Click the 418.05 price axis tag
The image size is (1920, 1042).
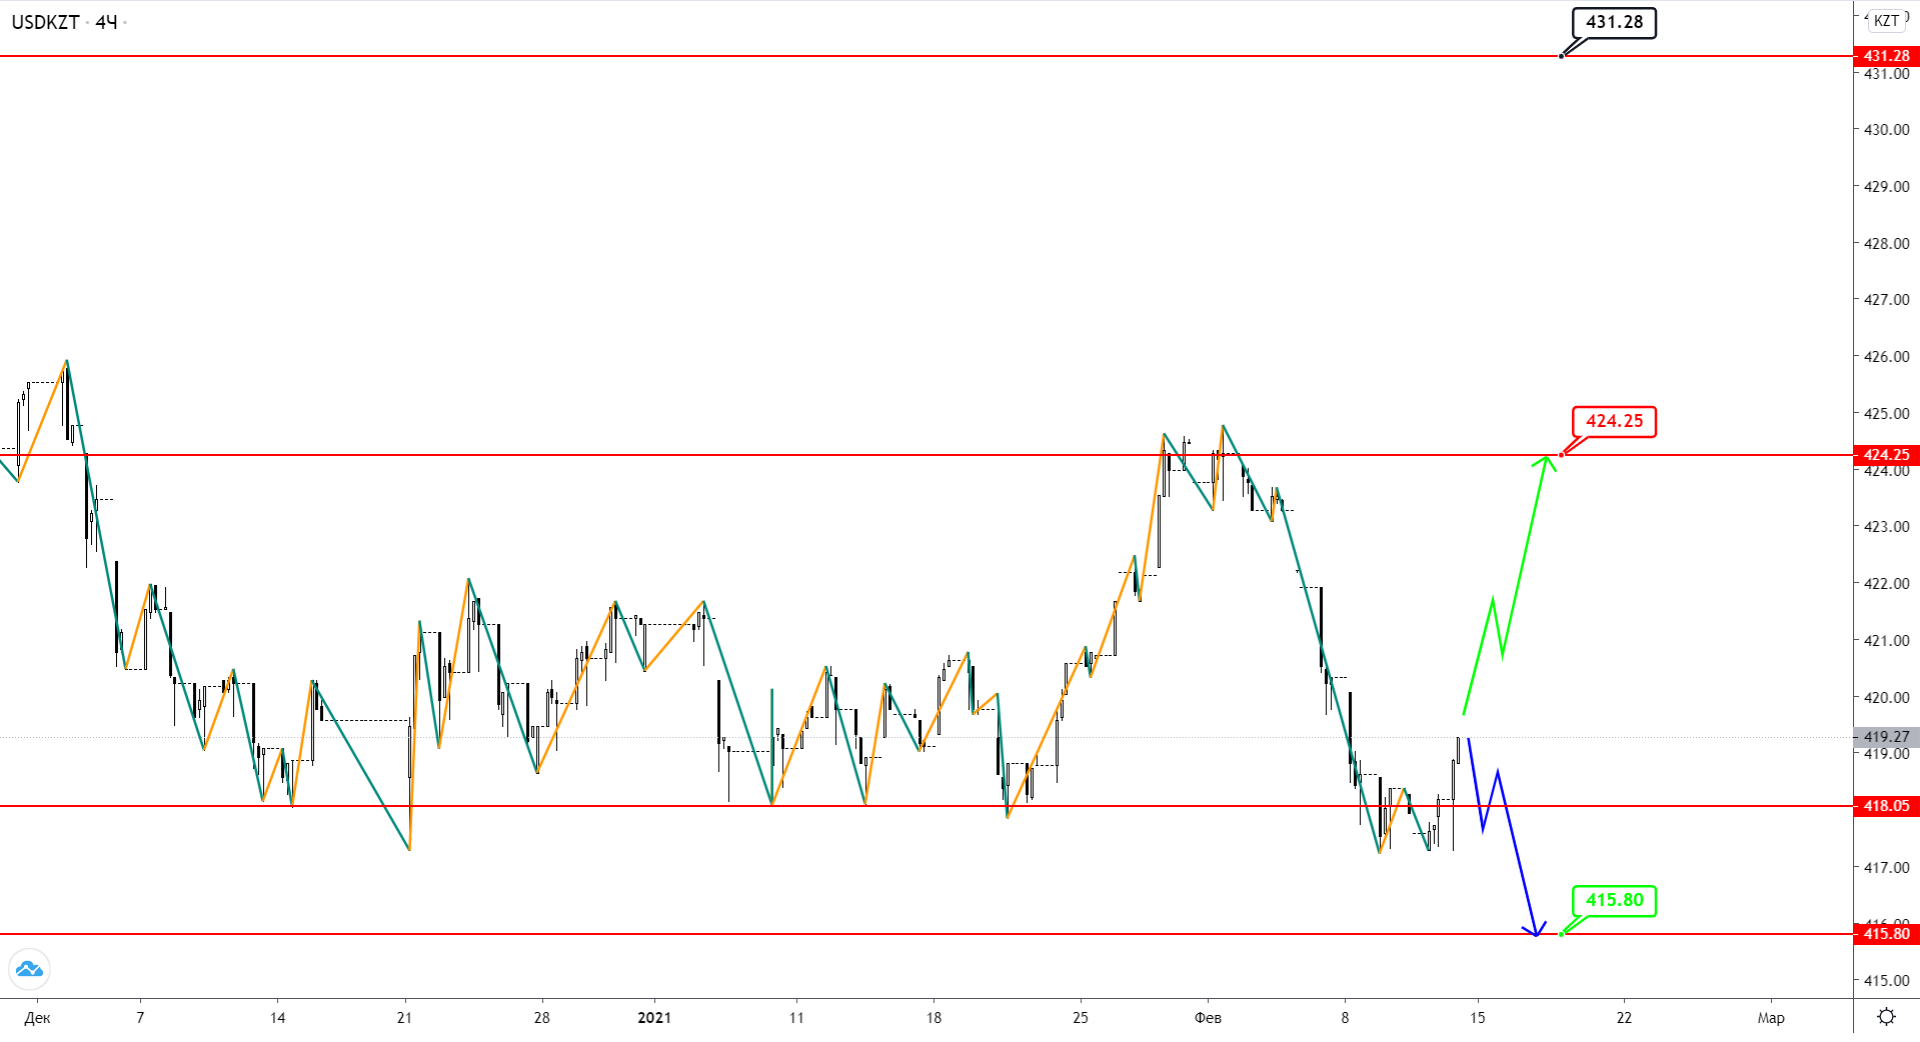[x=1886, y=806]
